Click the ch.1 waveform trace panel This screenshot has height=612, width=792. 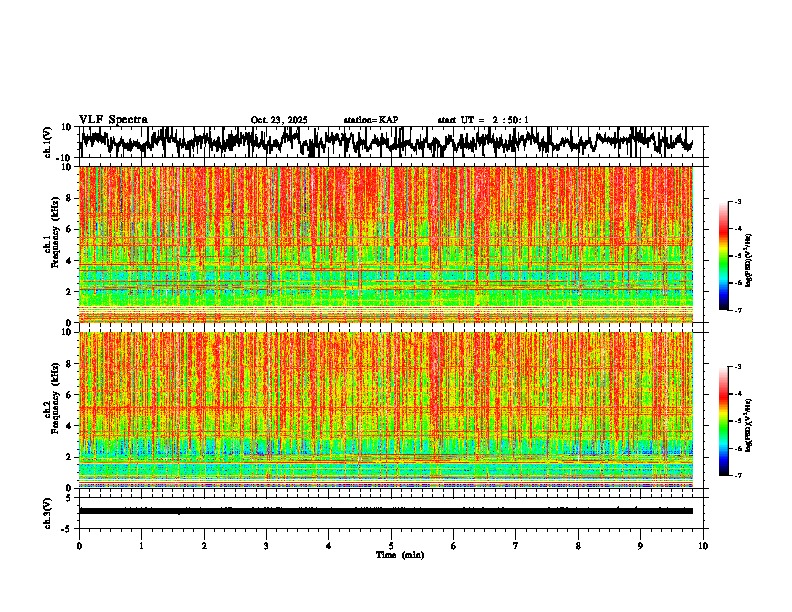(391, 142)
